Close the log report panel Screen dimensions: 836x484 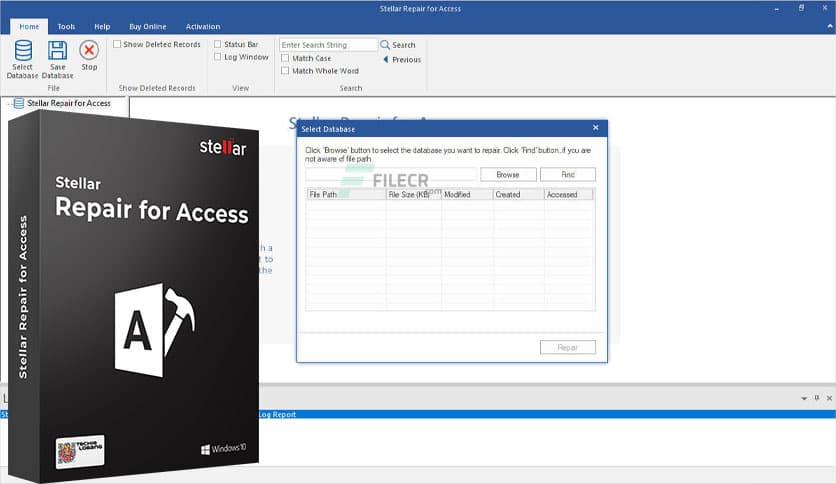pyautogui.click(x=829, y=398)
